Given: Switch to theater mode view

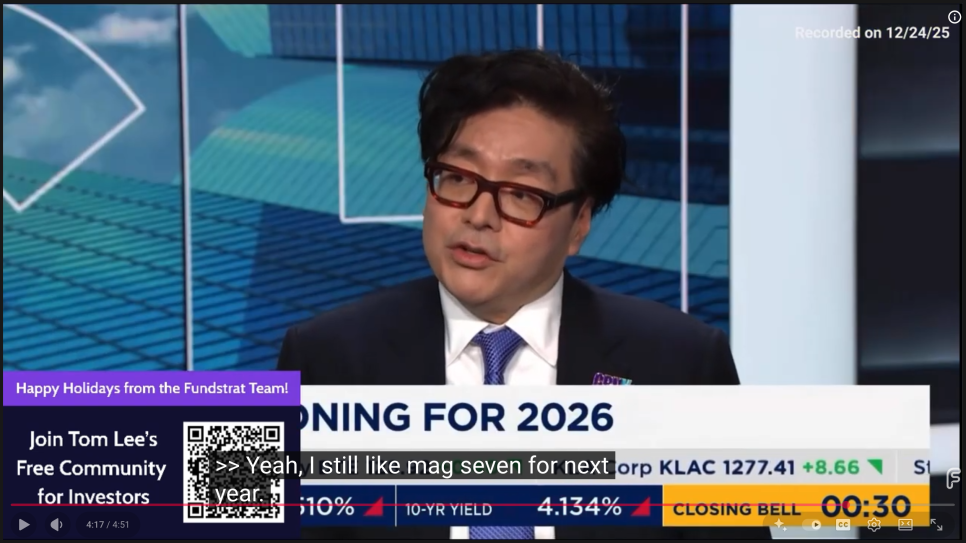Looking at the screenshot, I should click(905, 525).
